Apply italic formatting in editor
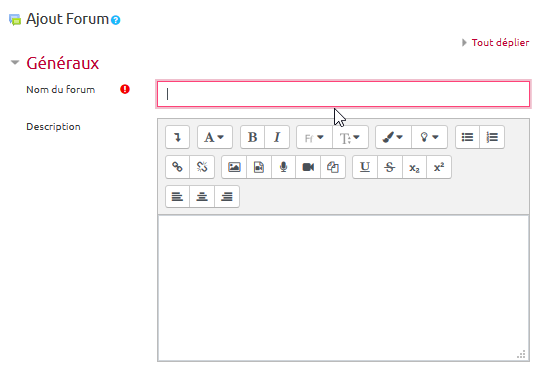The width and height of the screenshot is (539, 370). pos(277,137)
